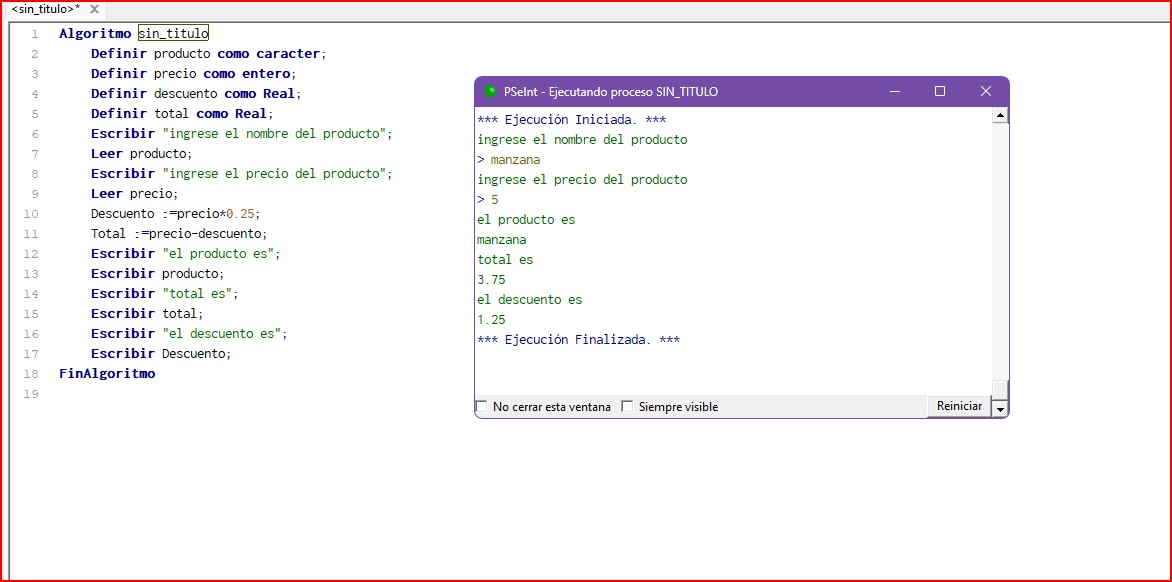1172x582 pixels.
Task: Select the <sin_titulo>* file tab
Action: coord(45,9)
